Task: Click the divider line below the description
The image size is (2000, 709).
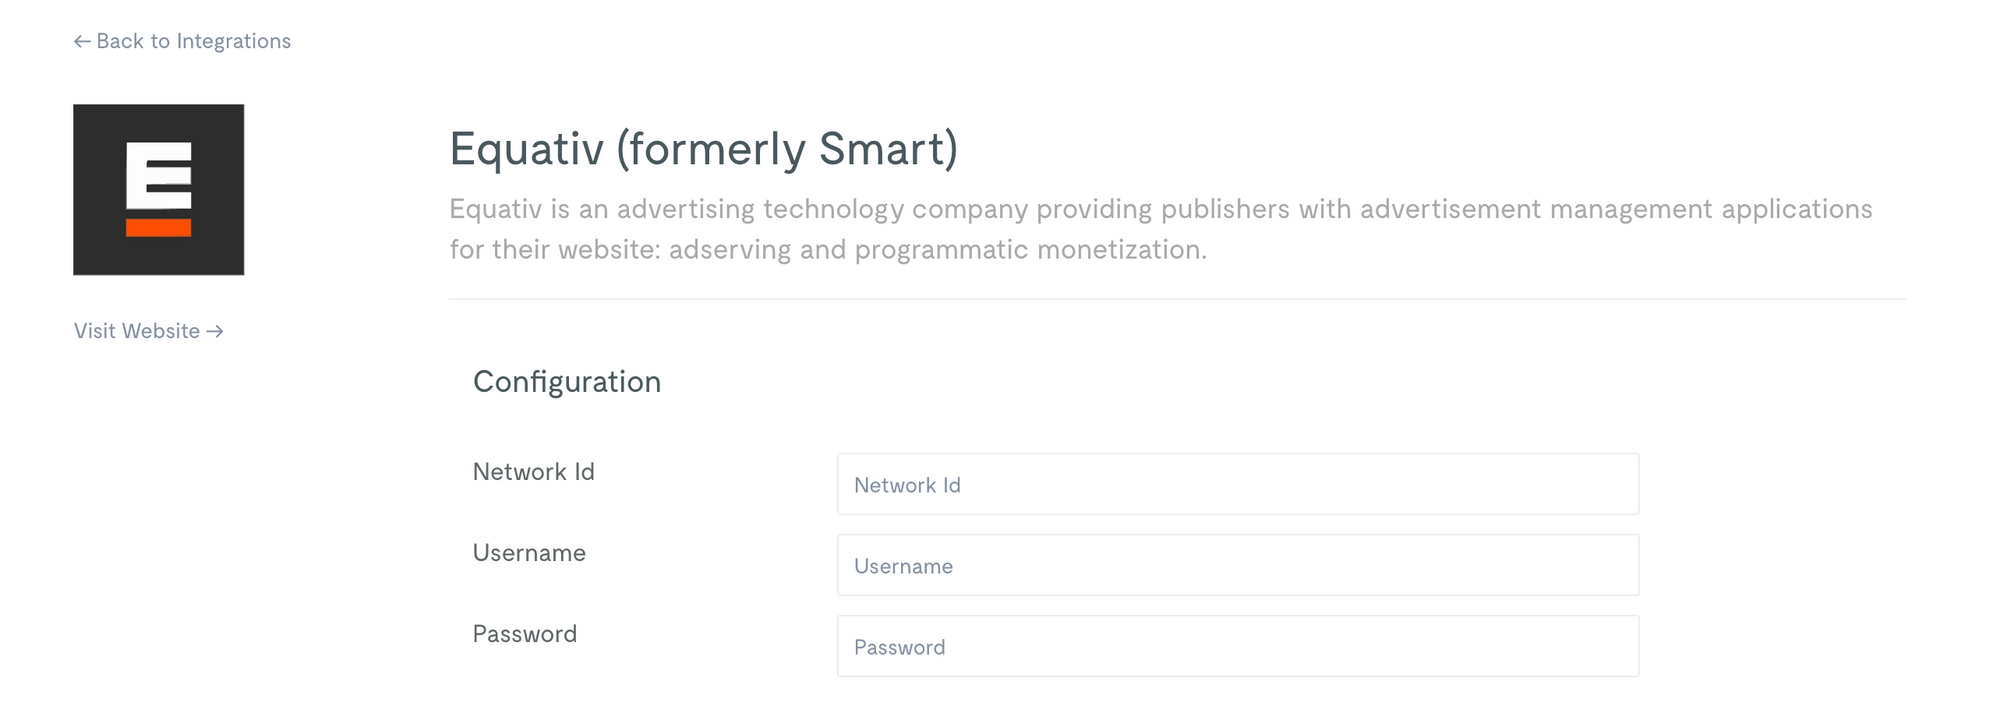Action: tap(1177, 299)
